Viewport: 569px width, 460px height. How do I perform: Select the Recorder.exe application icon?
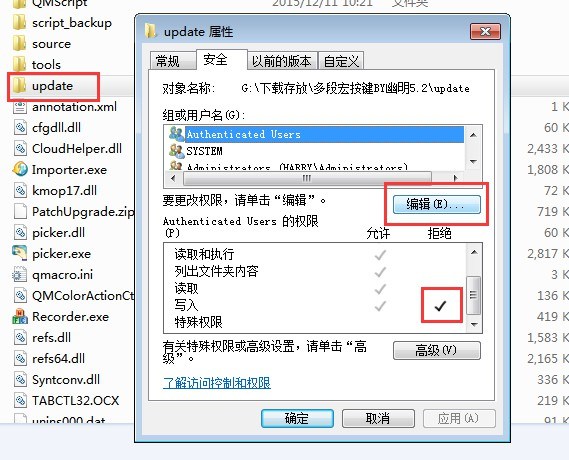pos(20,316)
